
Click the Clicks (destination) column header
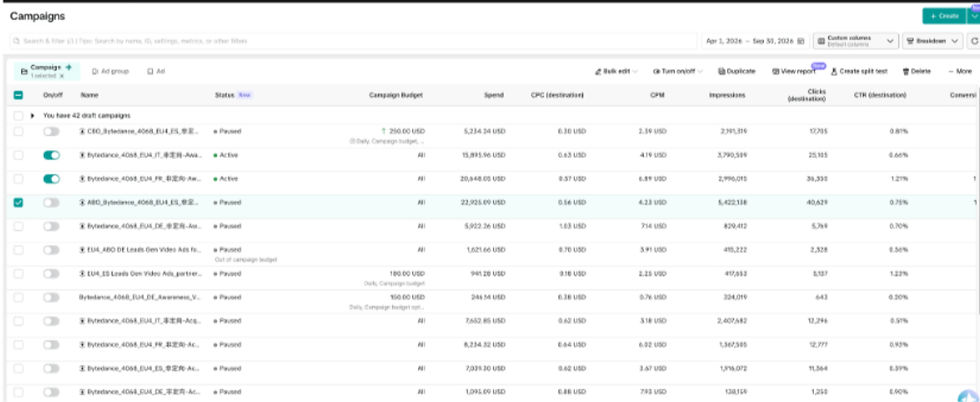(x=806, y=95)
